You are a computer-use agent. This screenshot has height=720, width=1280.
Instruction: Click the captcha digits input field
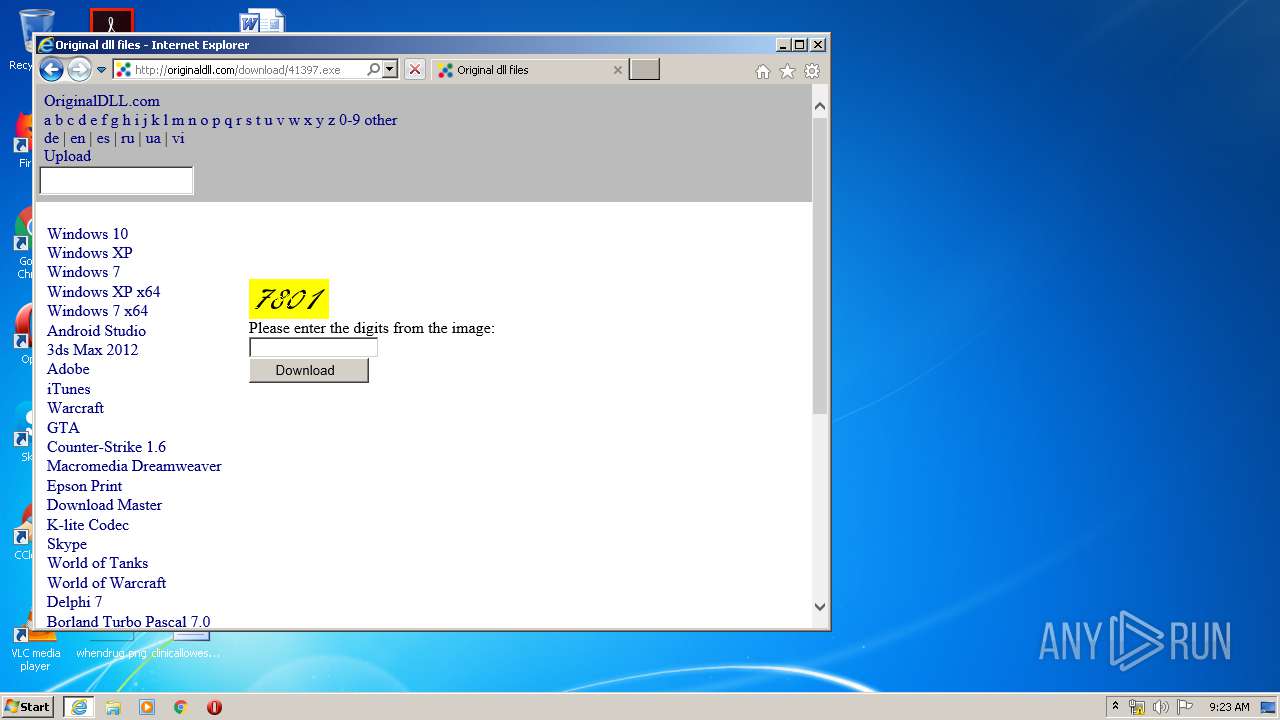click(313, 348)
